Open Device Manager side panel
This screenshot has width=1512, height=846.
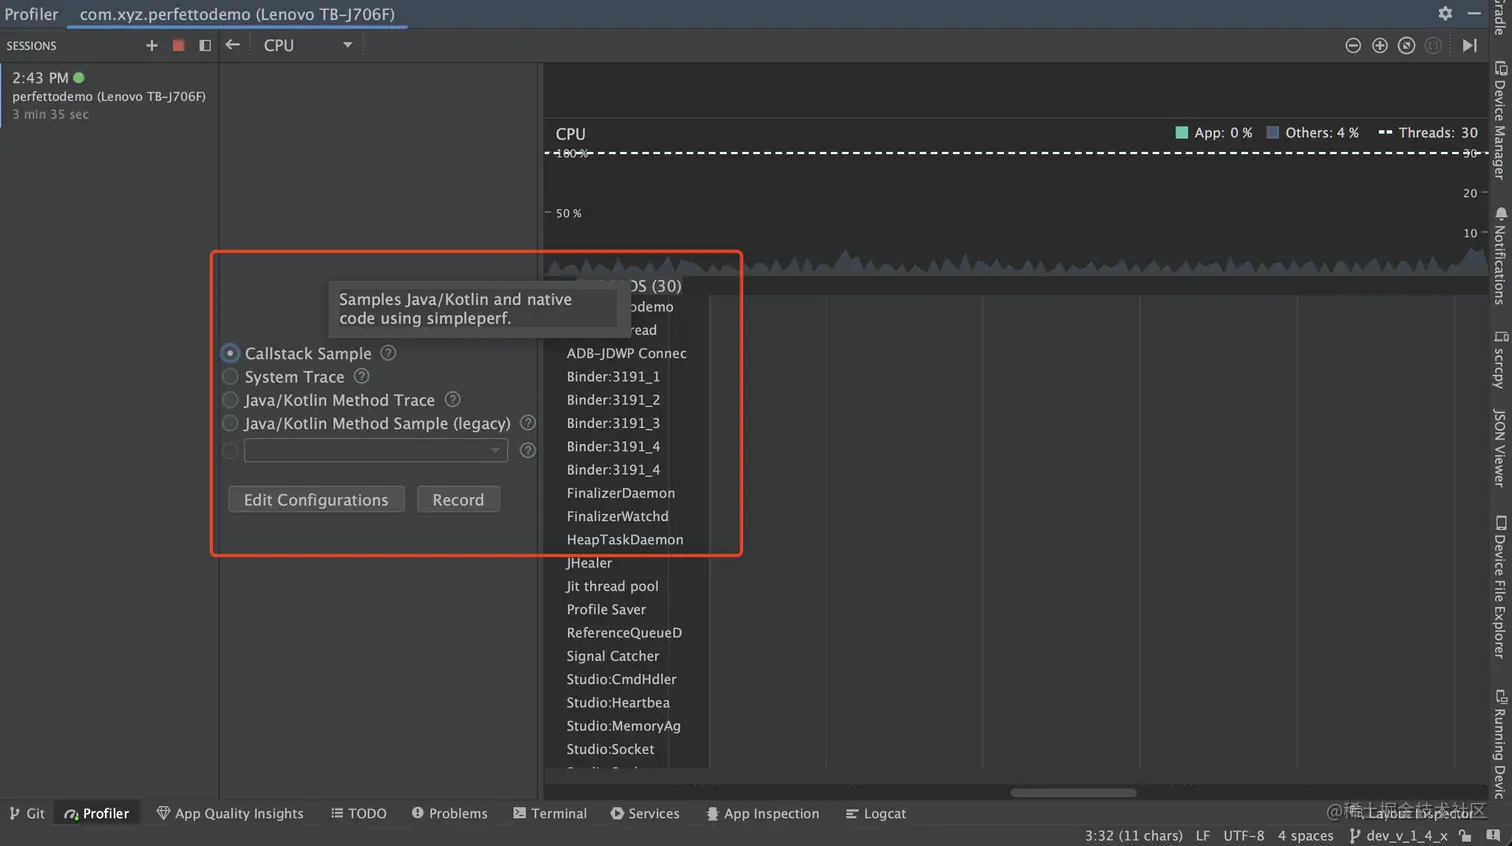coord(1500,120)
